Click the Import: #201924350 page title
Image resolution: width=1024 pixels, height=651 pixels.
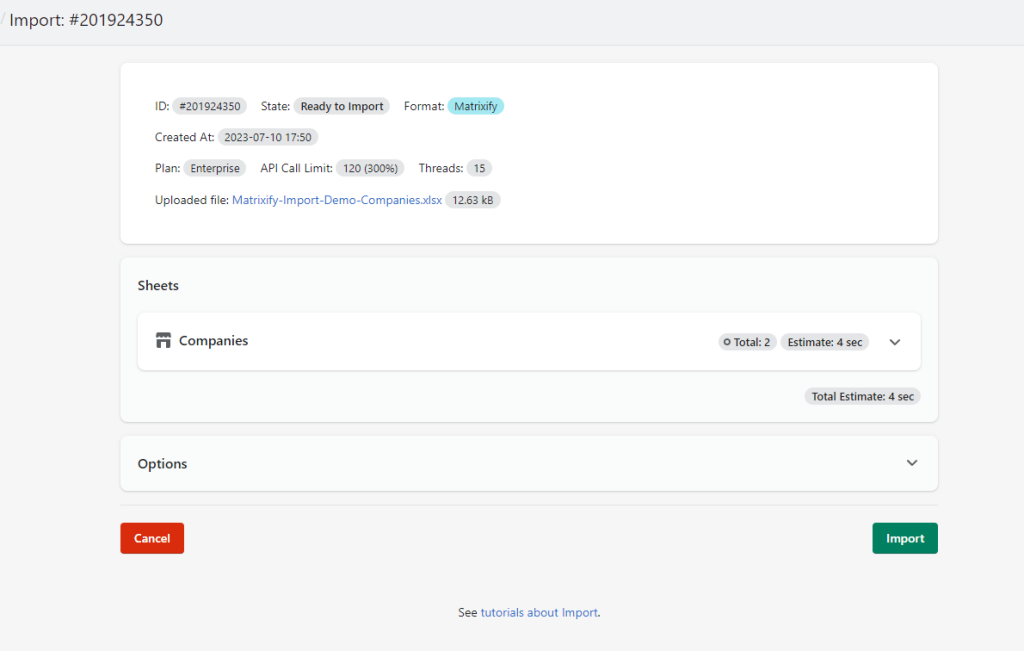coord(85,19)
